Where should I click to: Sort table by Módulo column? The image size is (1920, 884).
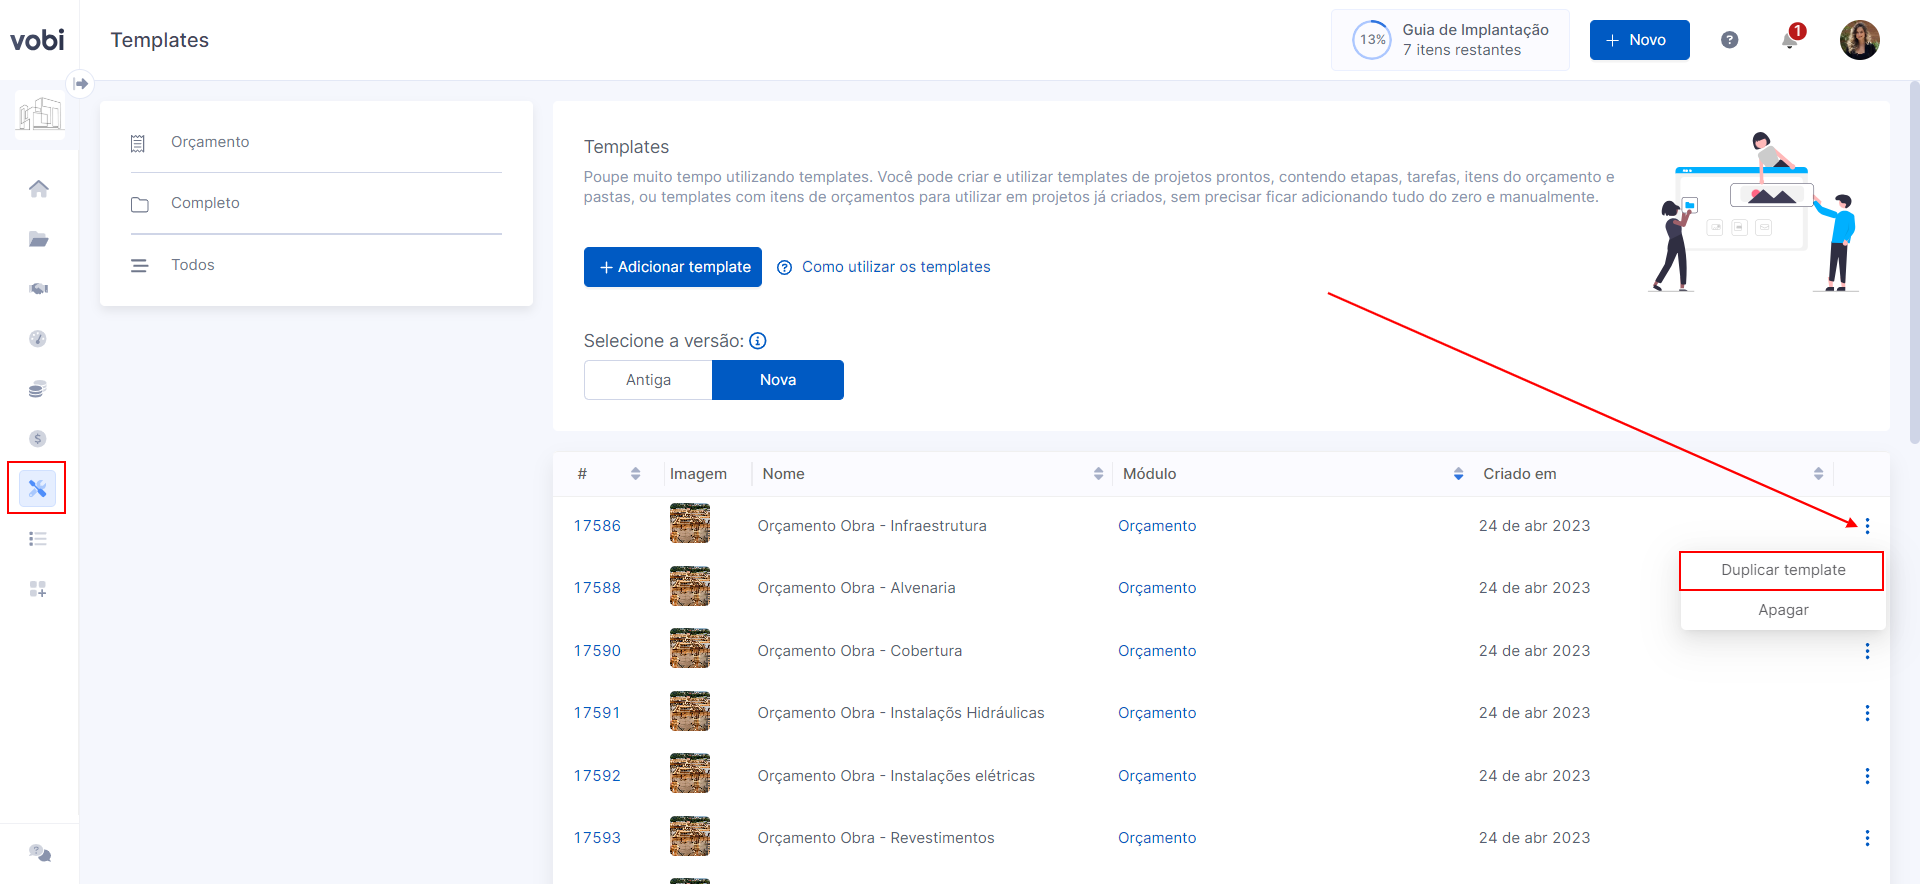point(1458,474)
